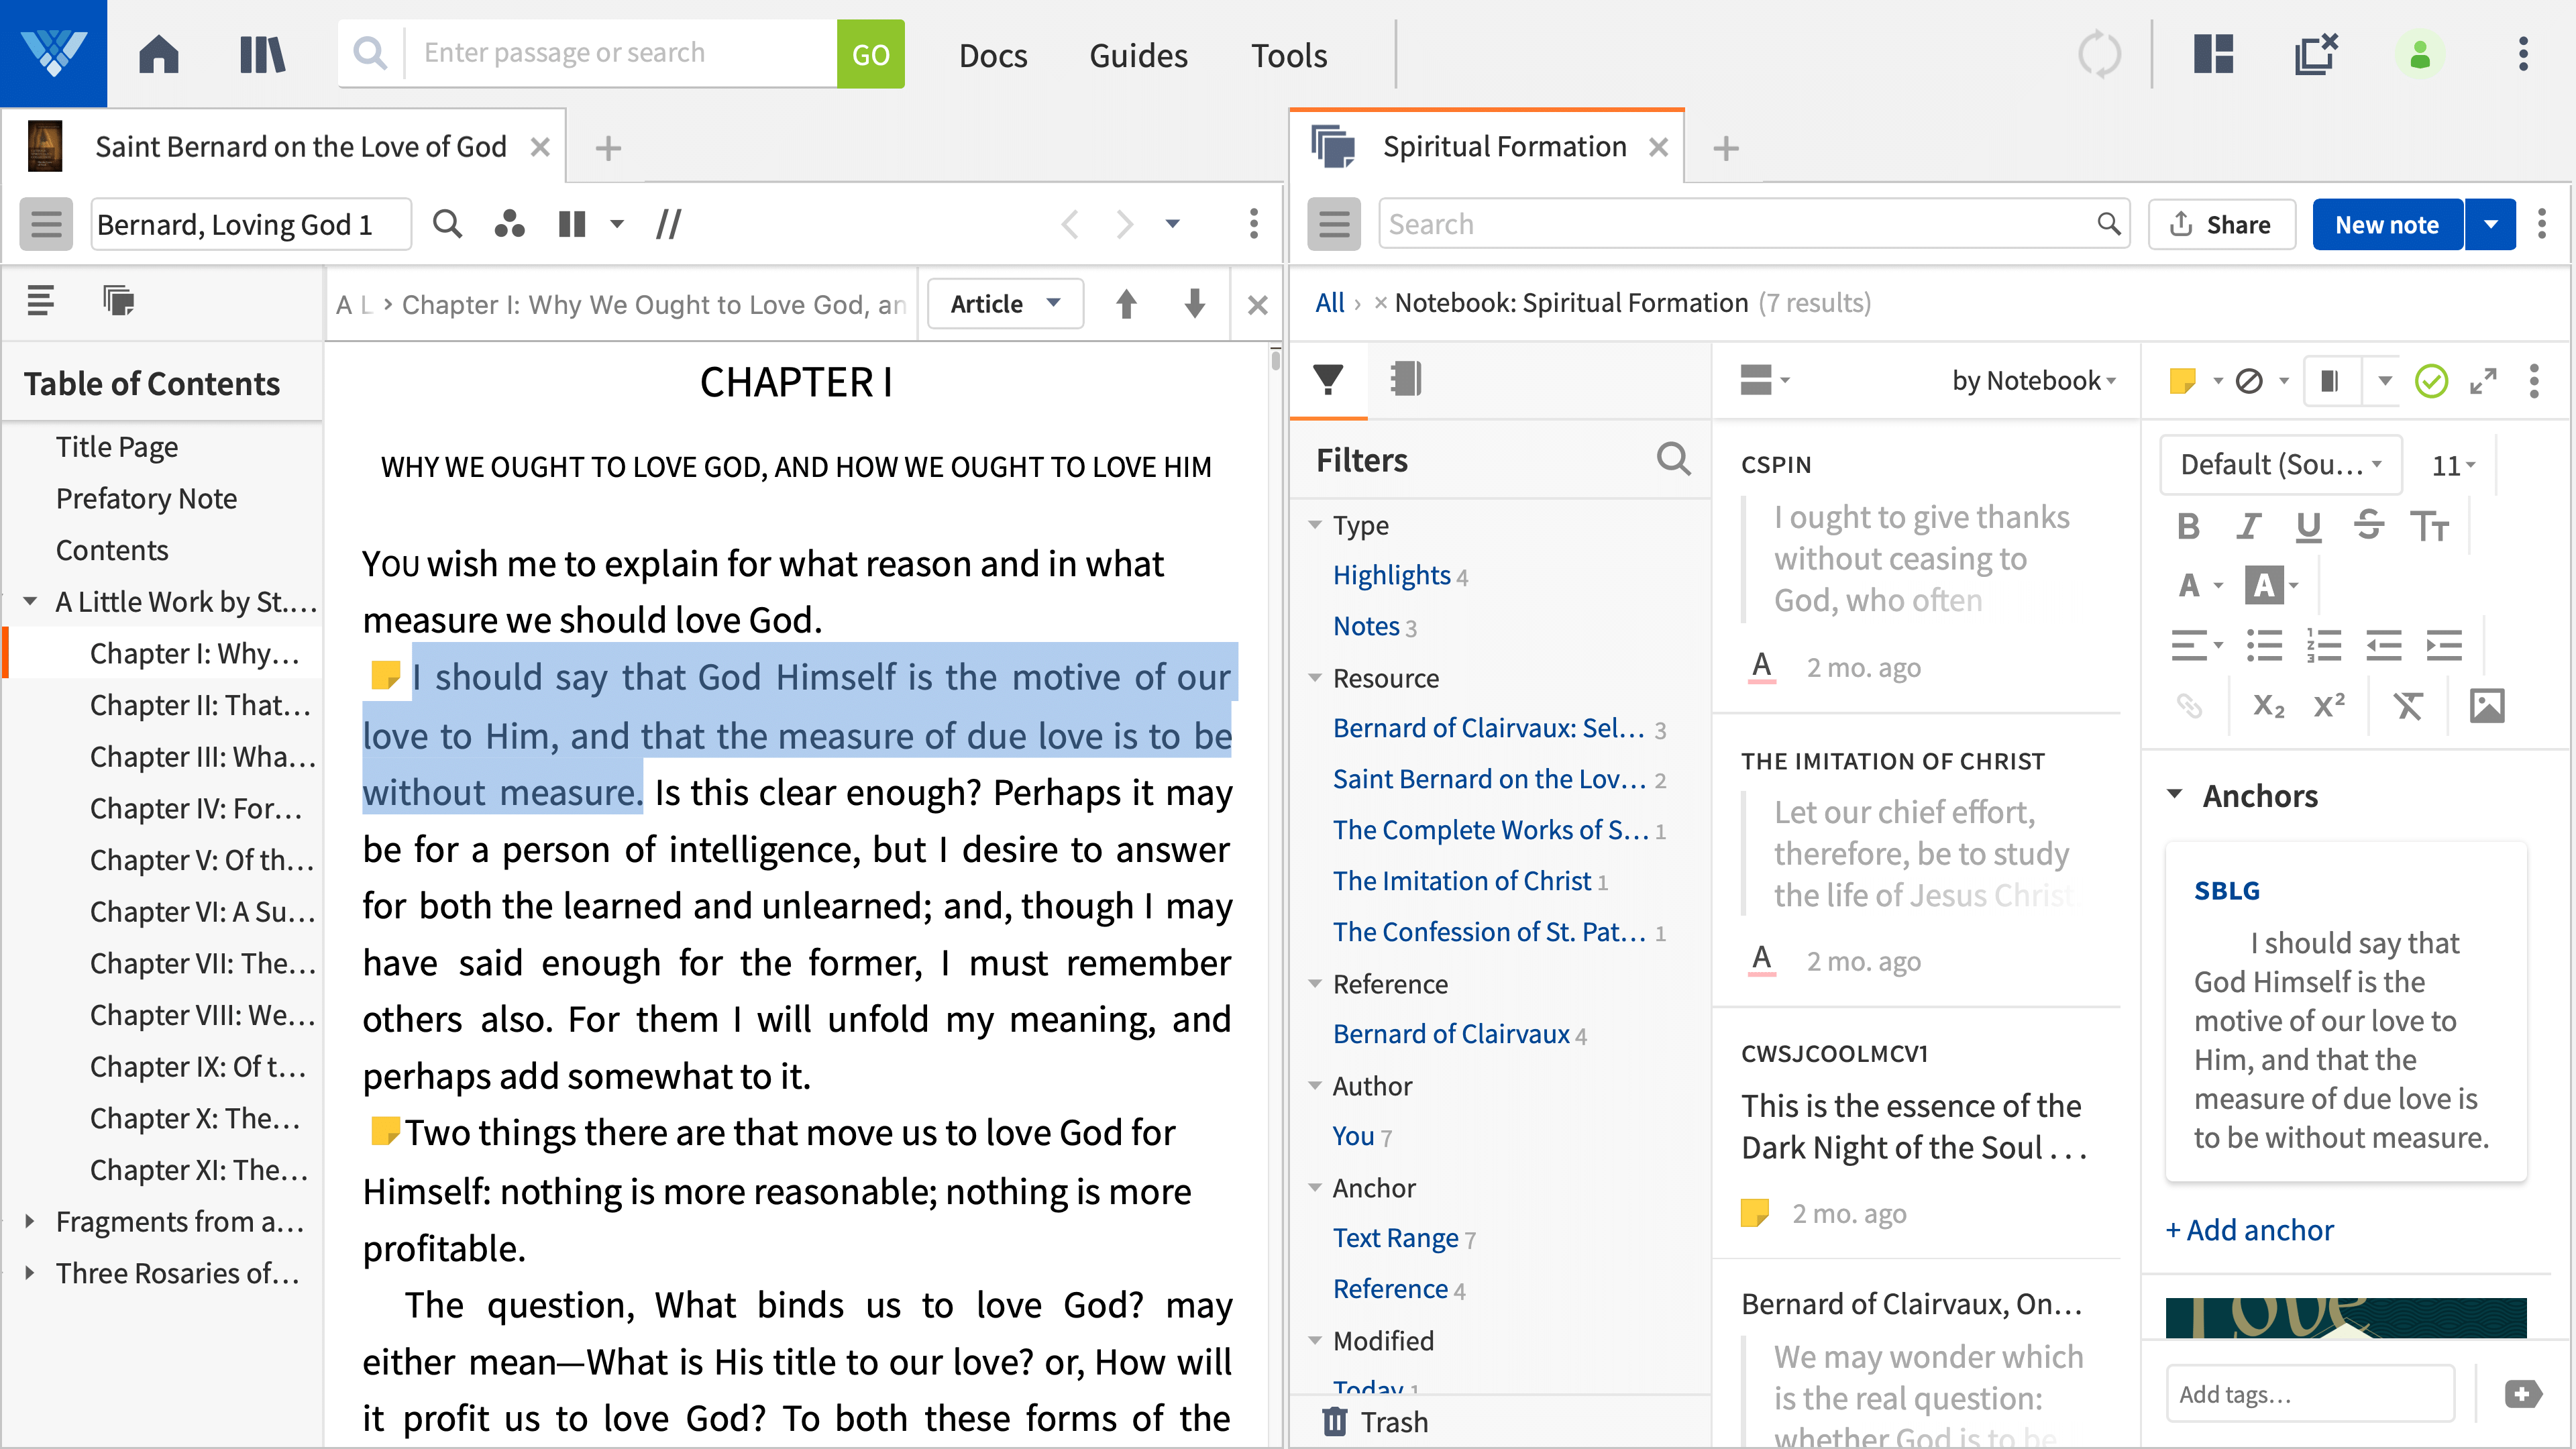Clear formatting in the note editor
The width and height of the screenshot is (2576, 1449).
pos(2408,706)
